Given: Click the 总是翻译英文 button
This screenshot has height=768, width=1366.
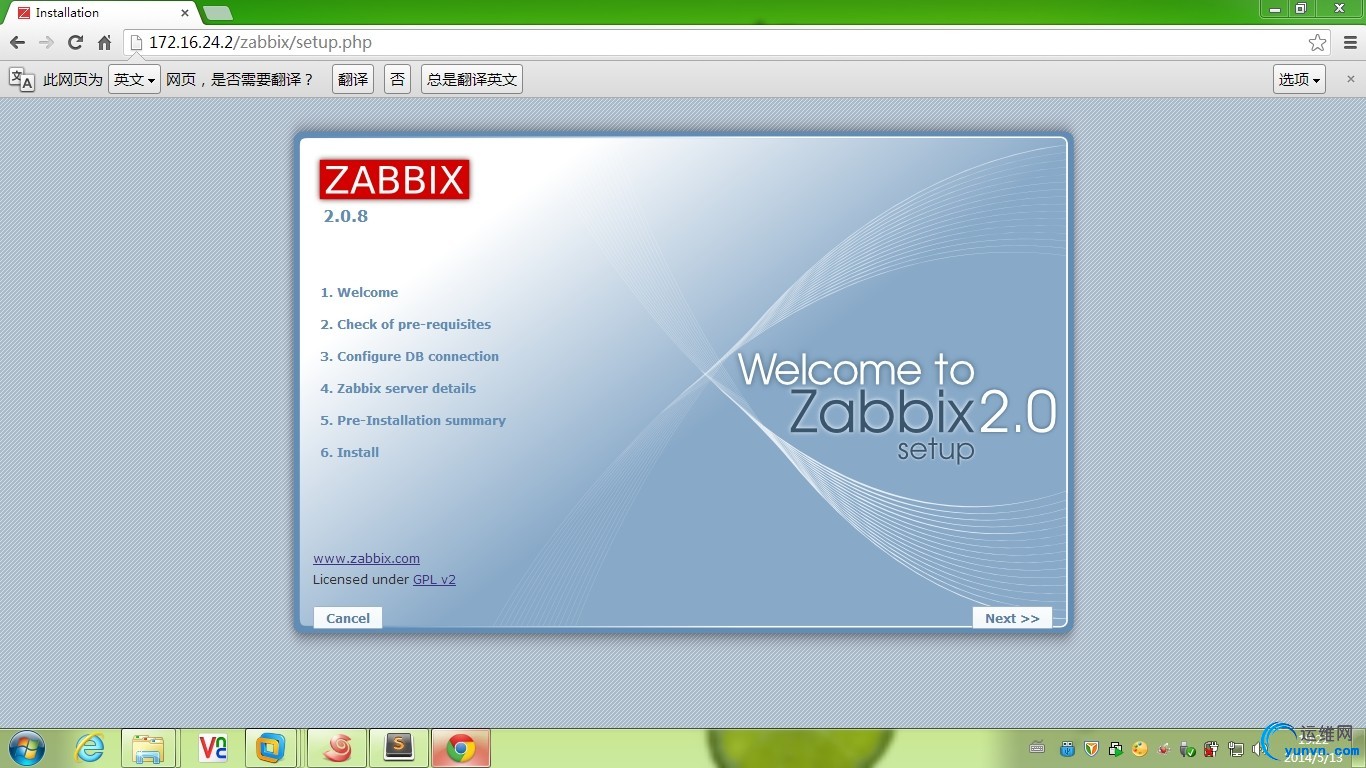Looking at the screenshot, I should pos(472,80).
